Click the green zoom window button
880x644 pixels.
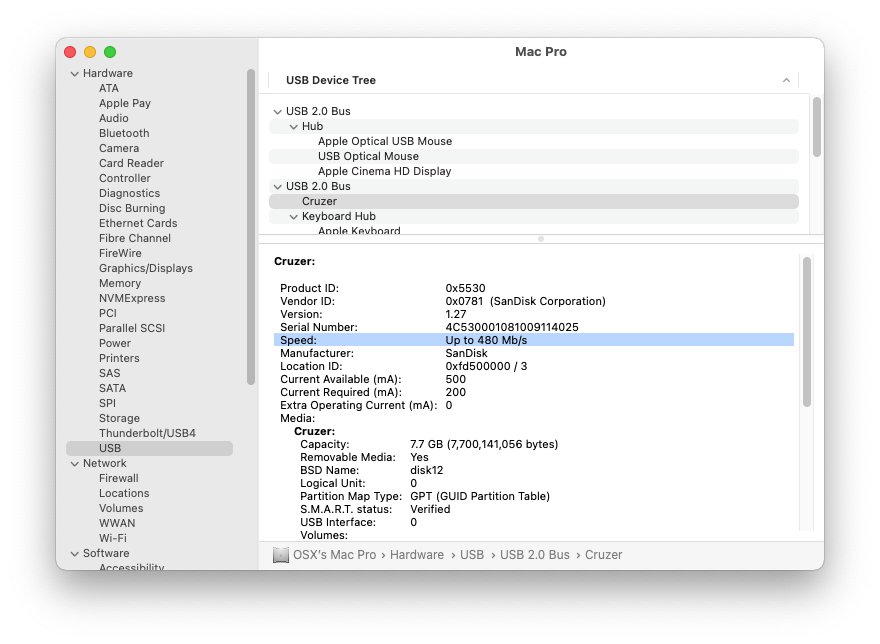(x=110, y=52)
